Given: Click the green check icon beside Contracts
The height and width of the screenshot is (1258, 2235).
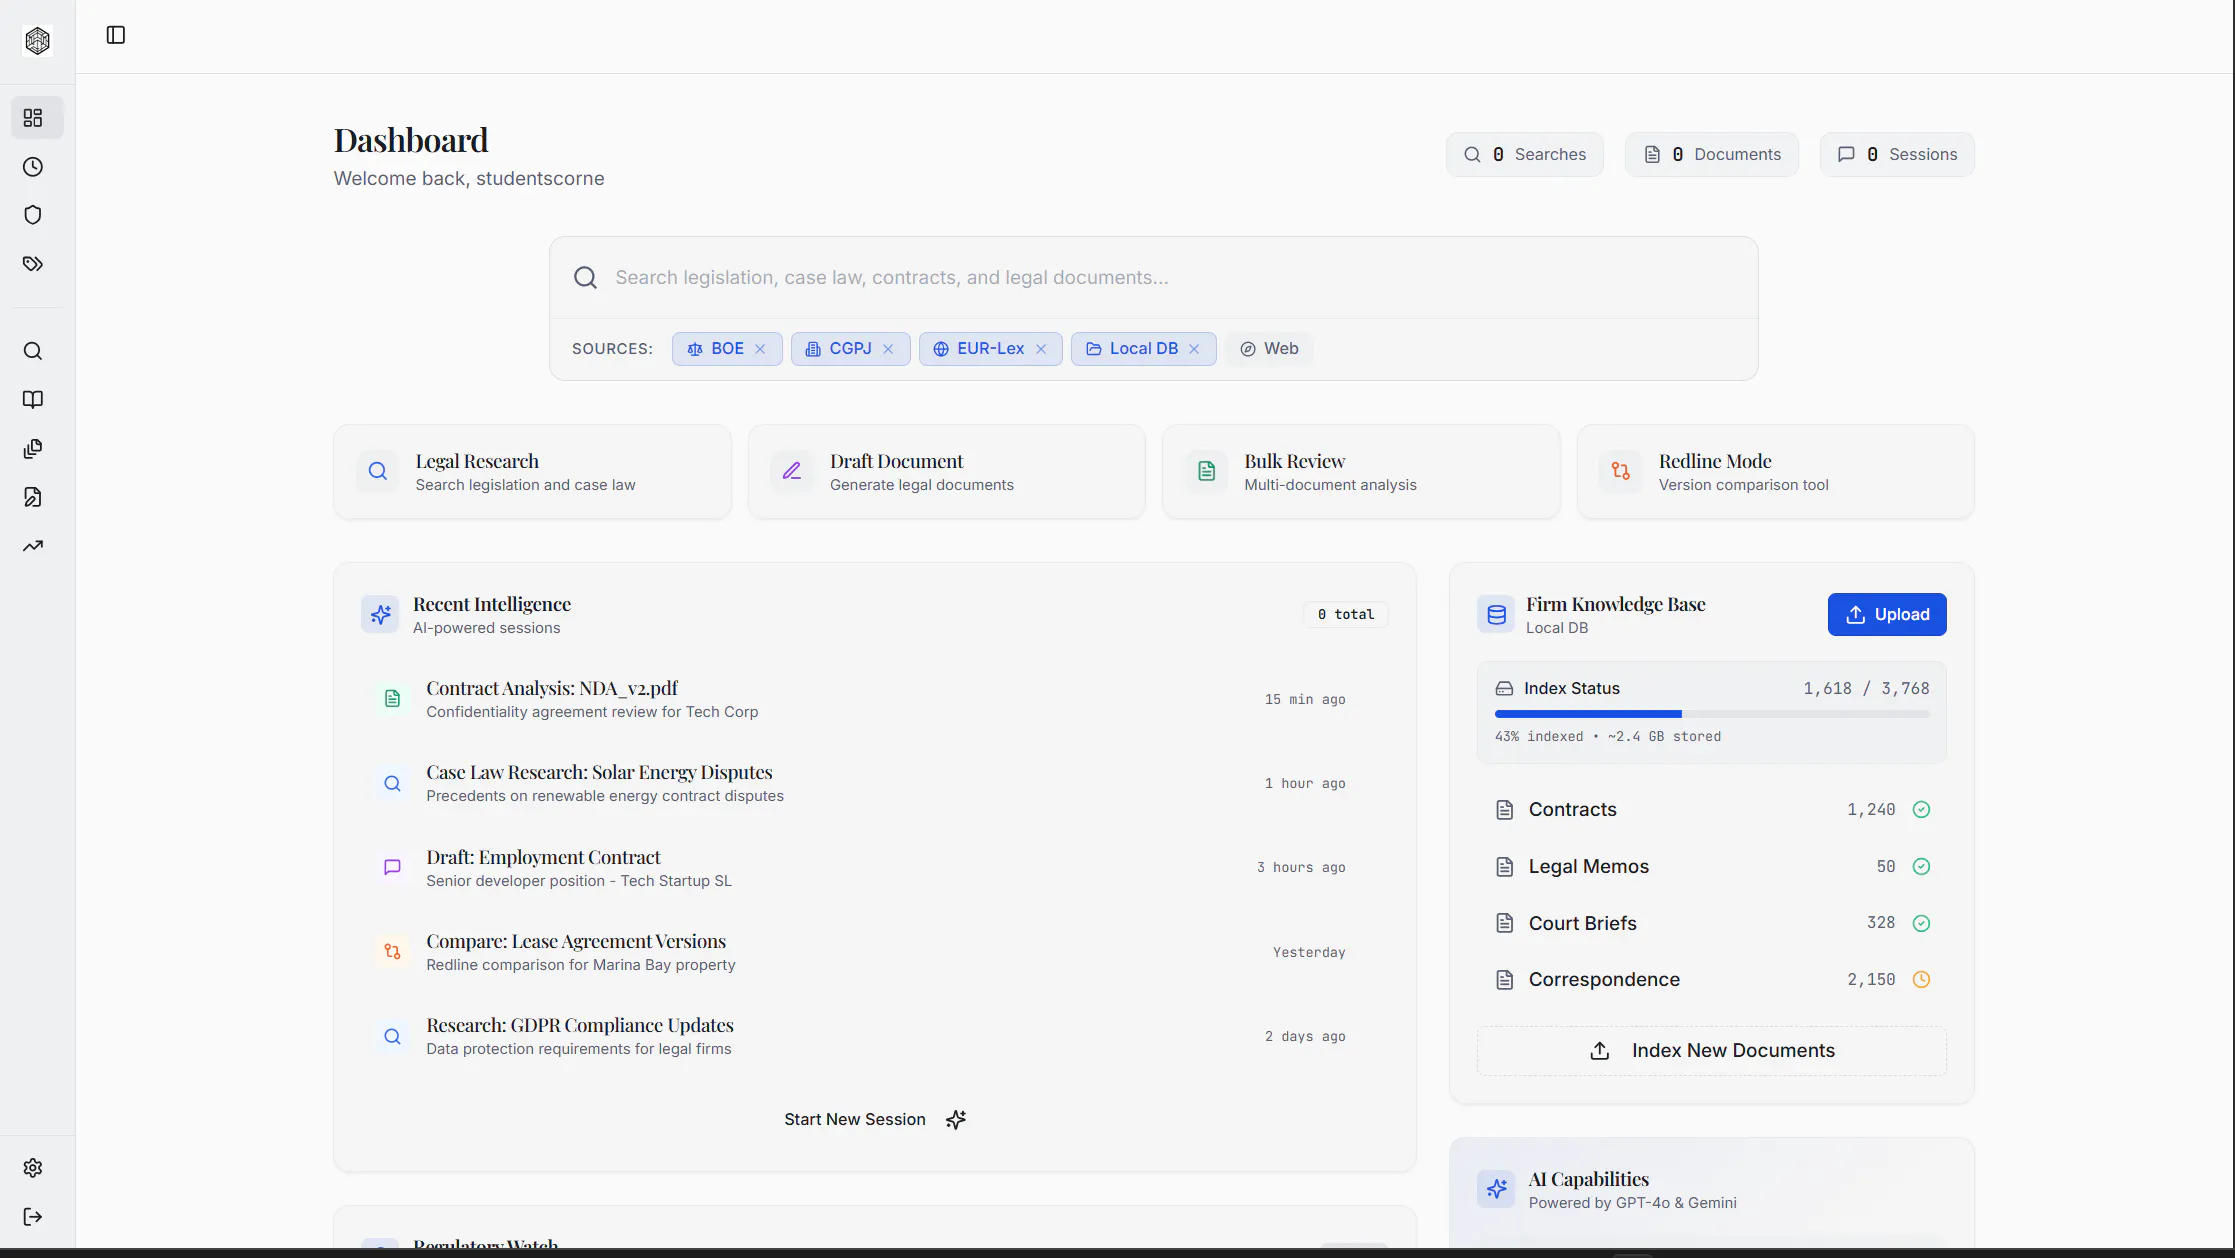Looking at the screenshot, I should pyautogui.click(x=1921, y=810).
